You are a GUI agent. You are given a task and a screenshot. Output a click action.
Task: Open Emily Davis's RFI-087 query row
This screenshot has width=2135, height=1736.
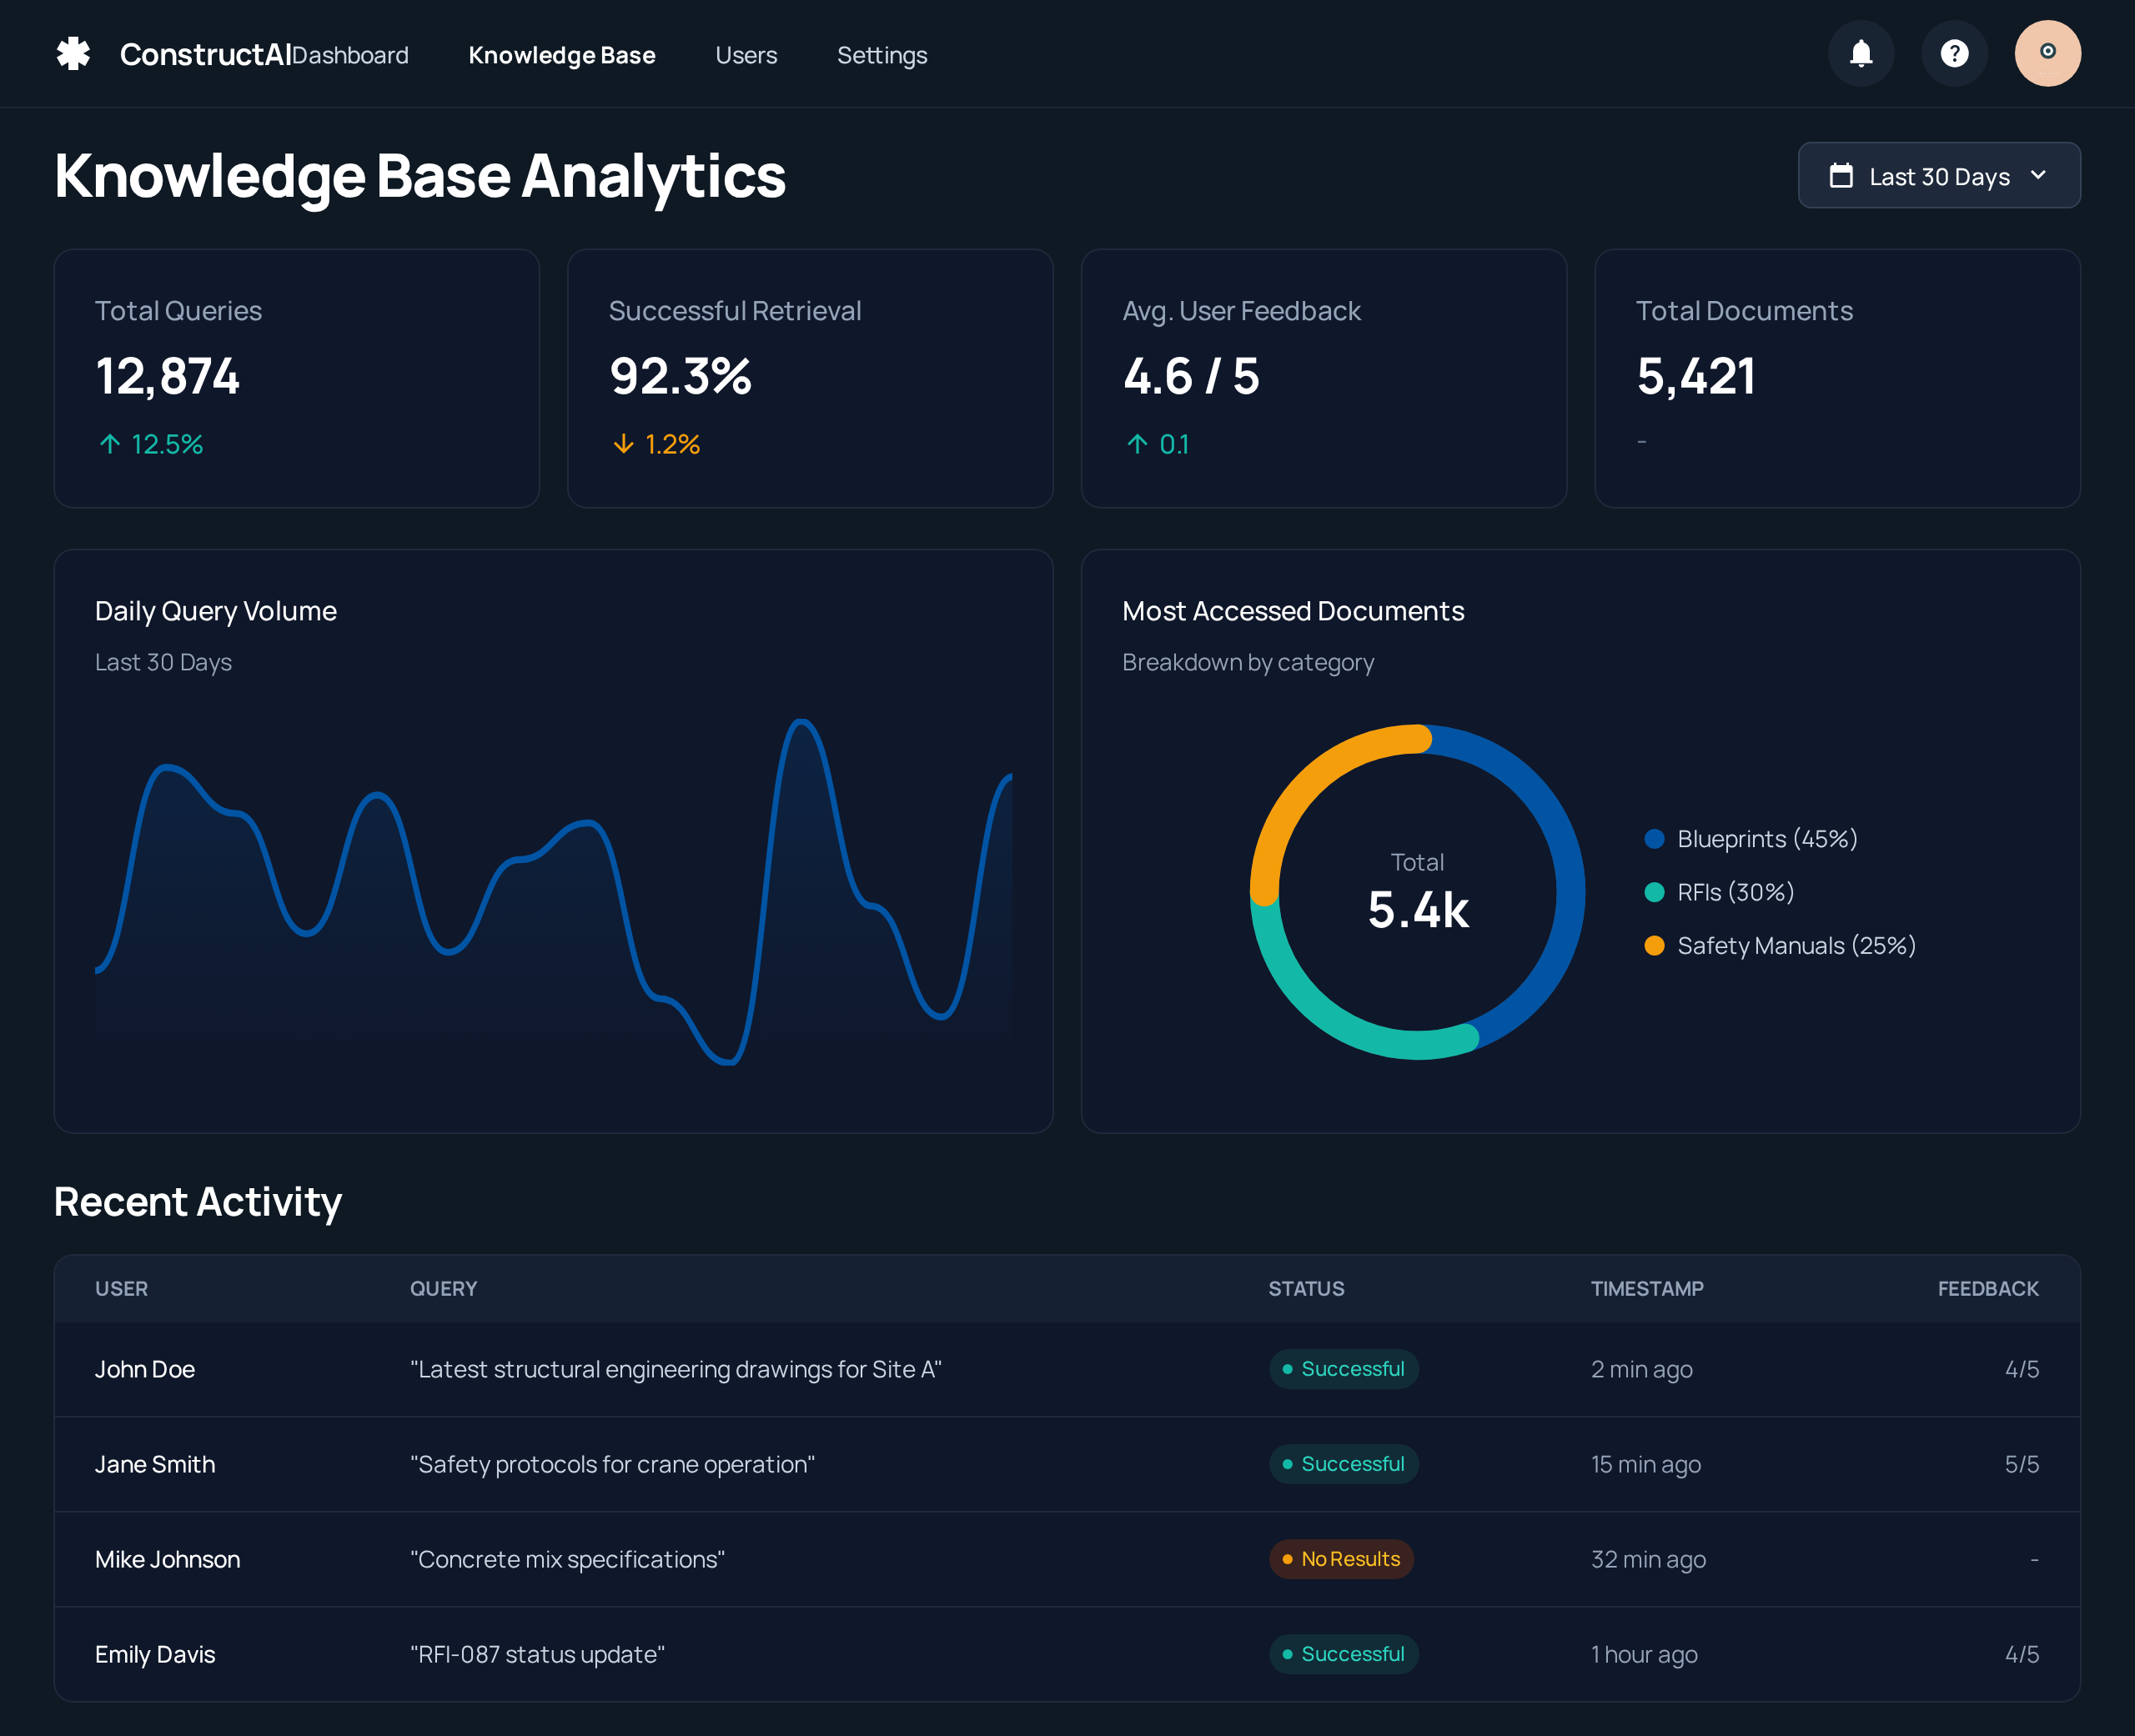pyautogui.click(x=537, y=1654)
